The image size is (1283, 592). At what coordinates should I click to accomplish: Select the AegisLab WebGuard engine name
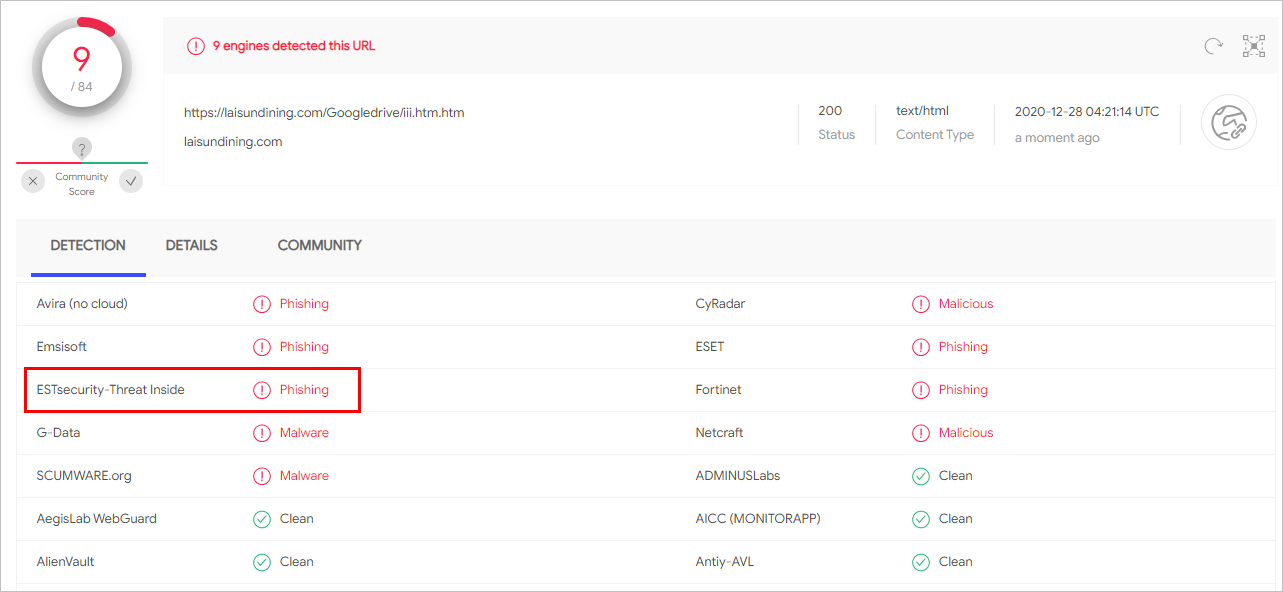pyautogui.click(x=97, y=519)
